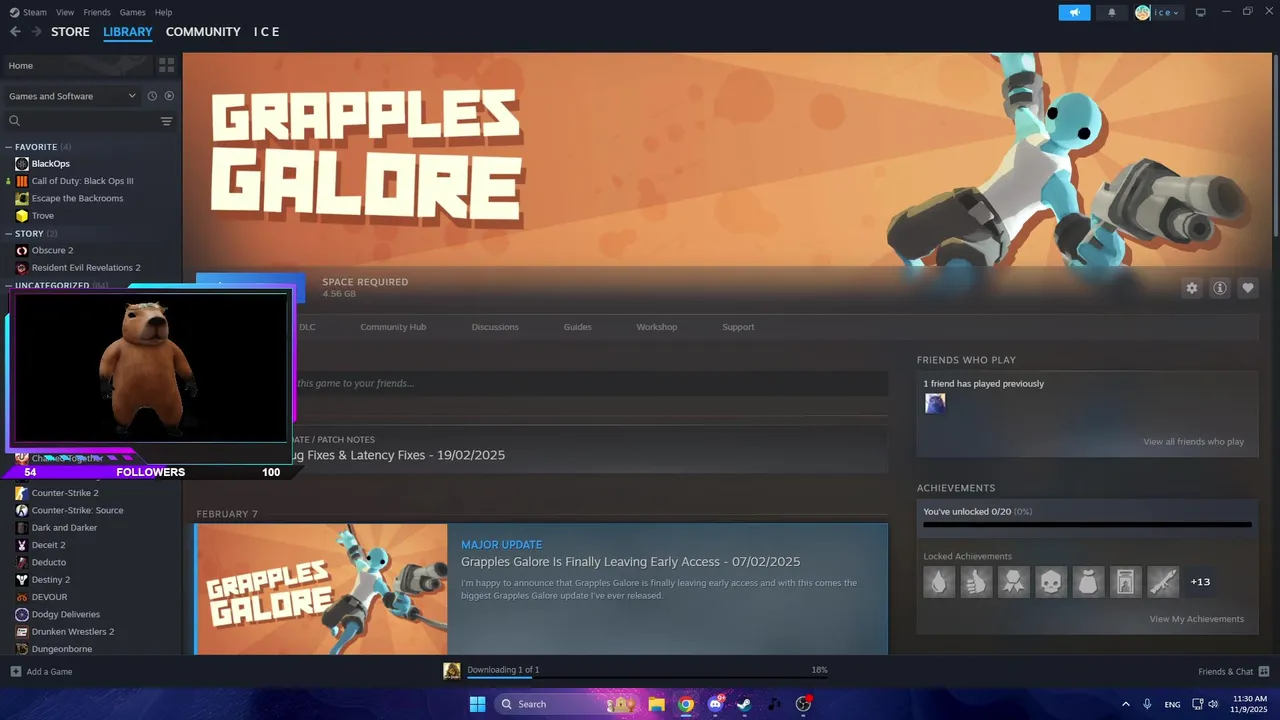Open the notifications bell
Image resolution: width=1280 pixels, height=720 pixels.
pos(1111,13)
